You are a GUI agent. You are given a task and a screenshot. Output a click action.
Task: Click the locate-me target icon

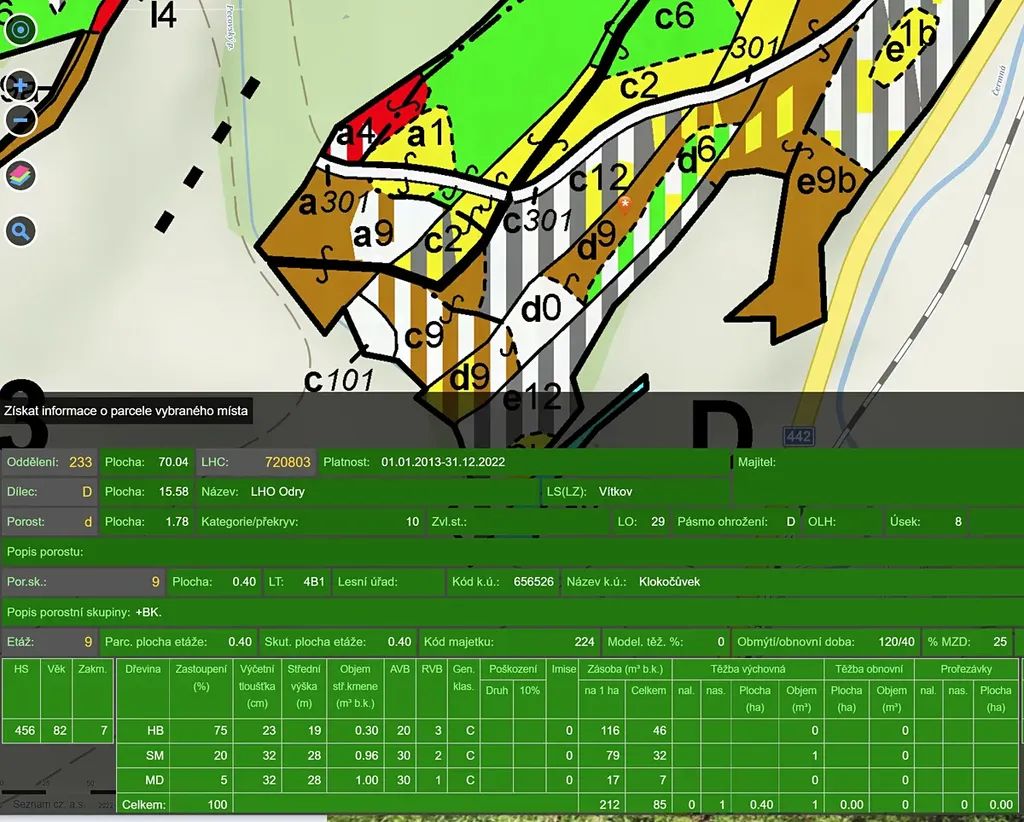coord(20,30)
